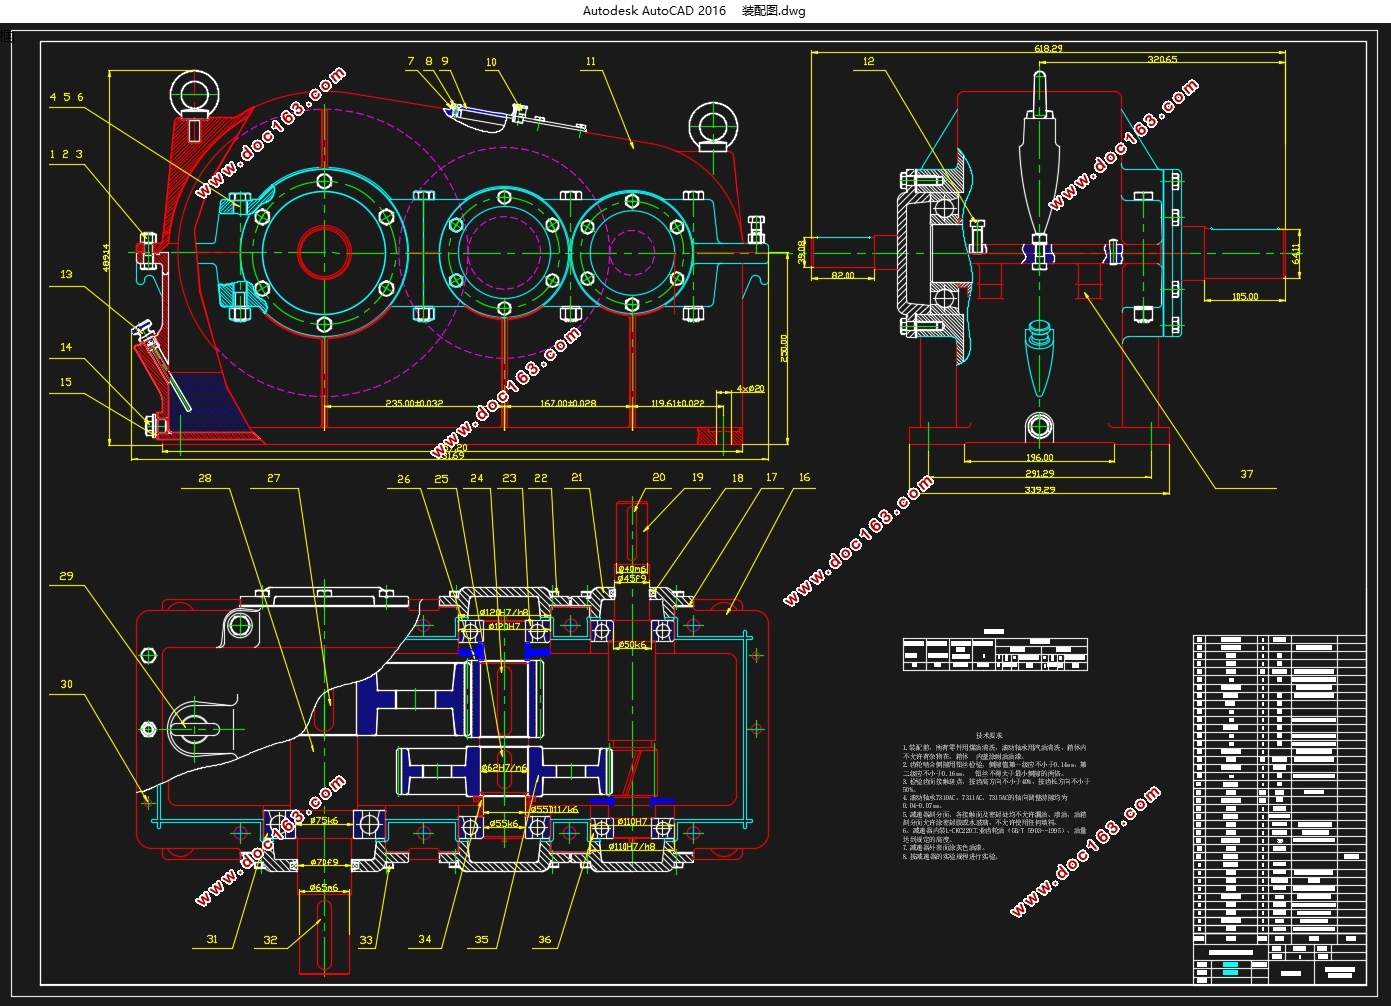Image resolution: width=1391 pixels, height=1006 pixels.
Task: Select the 489.14 vertical height dimension
Action: pos(107,257)
